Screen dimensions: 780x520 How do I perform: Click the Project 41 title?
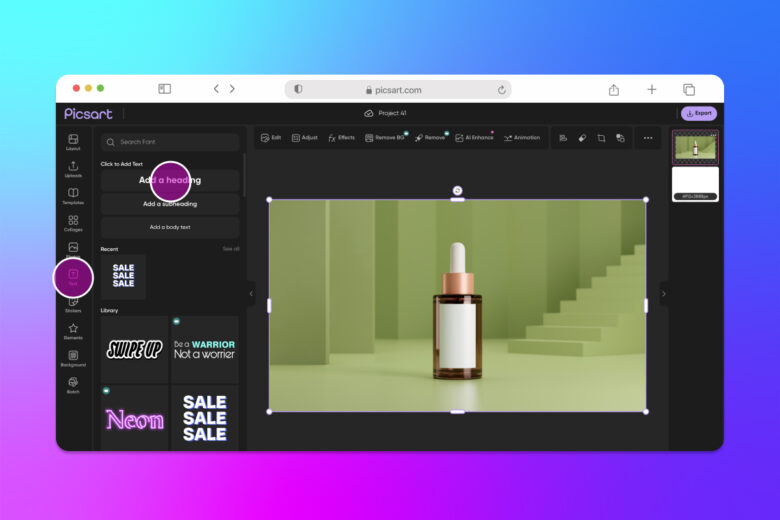tap(392, 113)
